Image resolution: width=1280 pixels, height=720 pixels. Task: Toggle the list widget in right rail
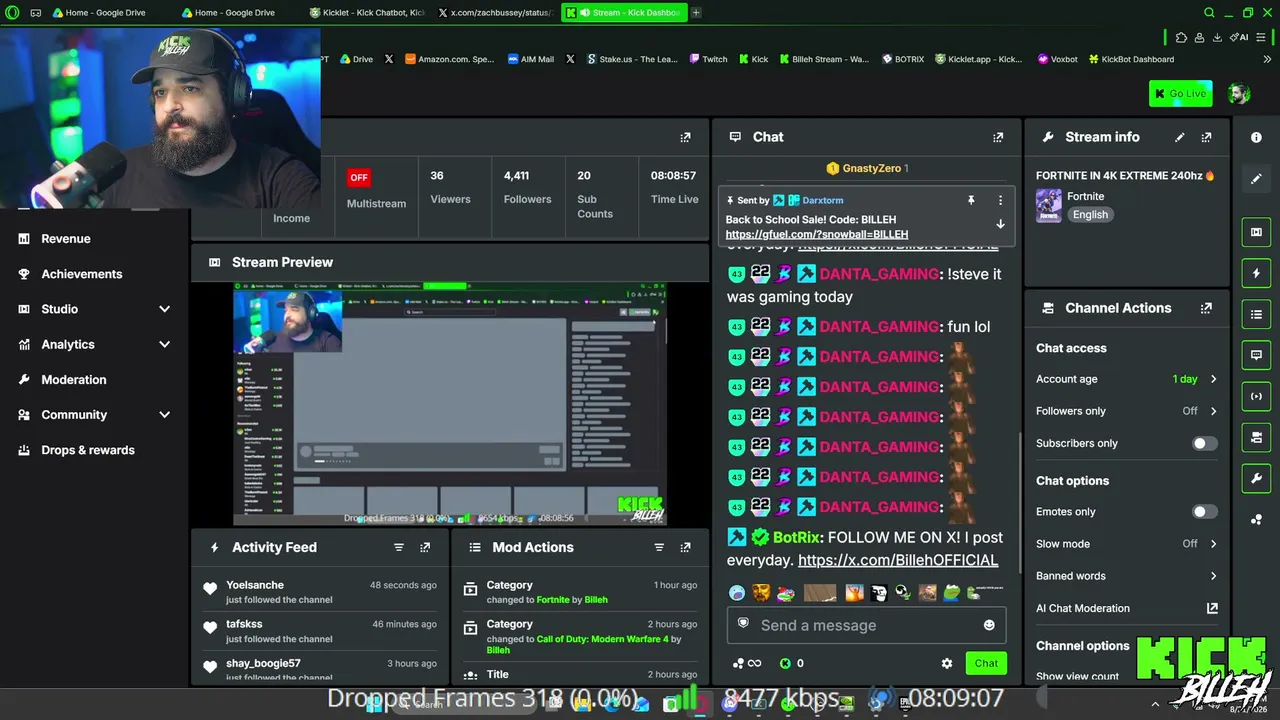coord(1256,315)
